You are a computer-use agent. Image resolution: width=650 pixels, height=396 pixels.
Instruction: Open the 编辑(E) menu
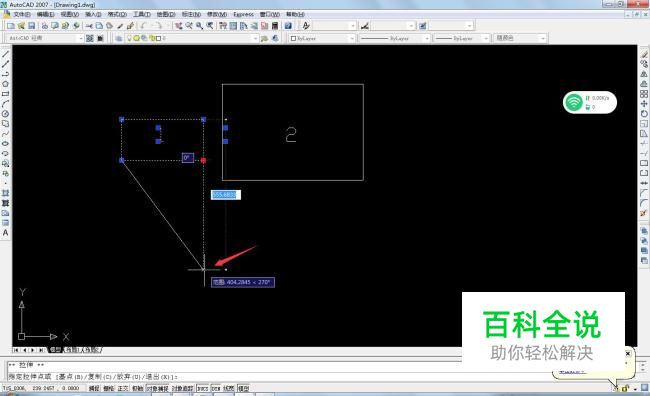46,15
